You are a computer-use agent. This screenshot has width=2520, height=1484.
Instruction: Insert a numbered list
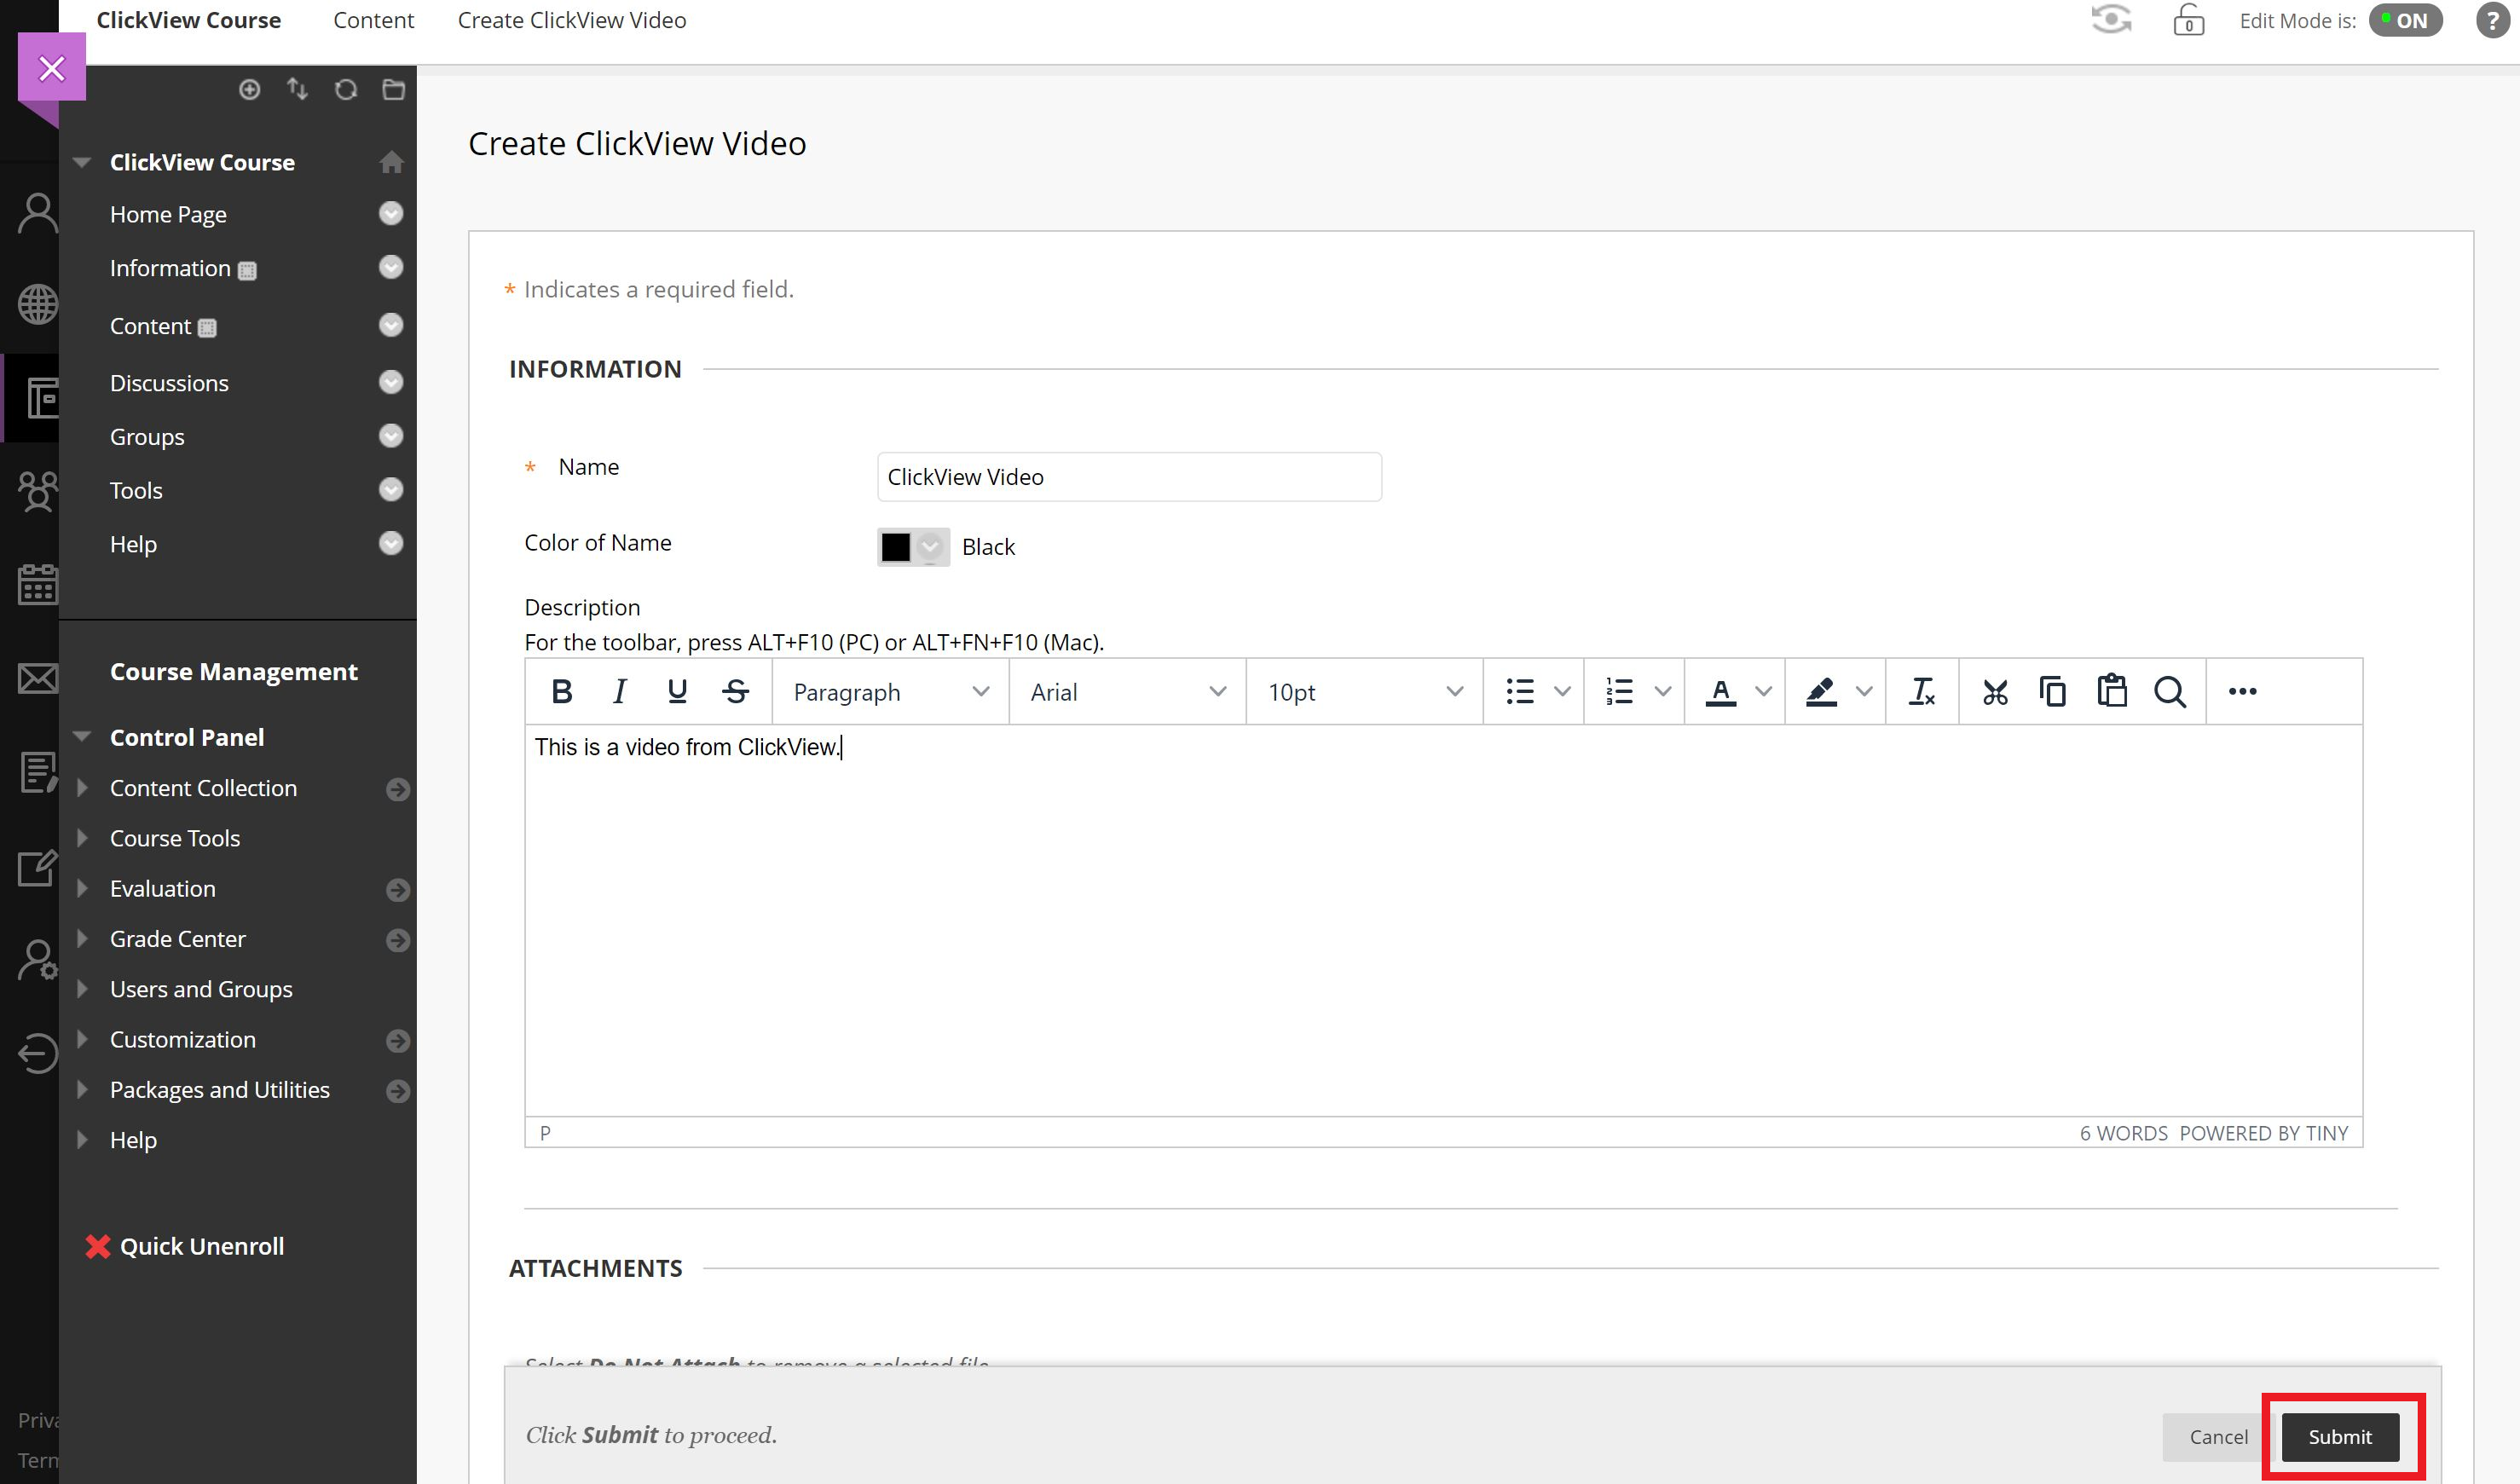1619,691
